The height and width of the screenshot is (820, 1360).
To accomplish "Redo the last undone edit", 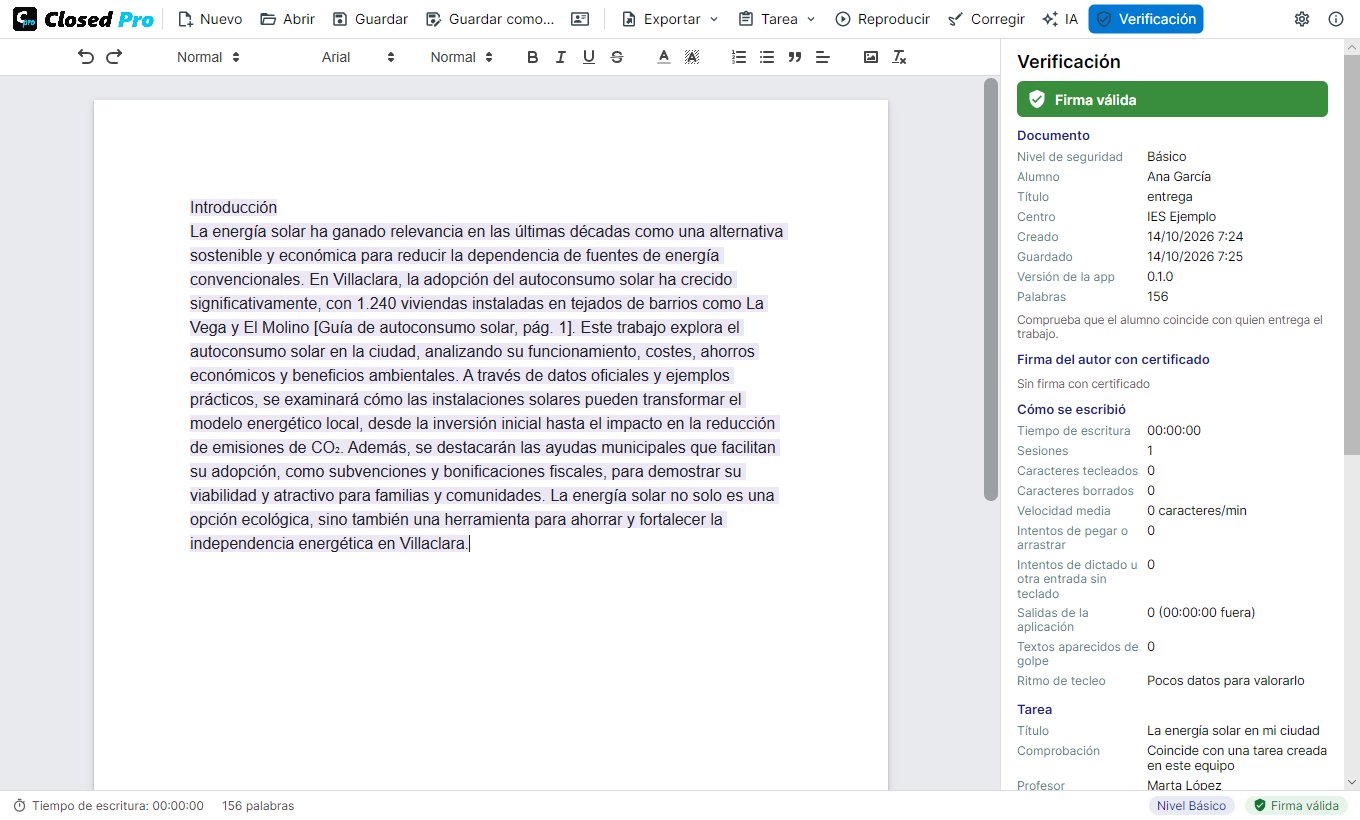I will tap(114, 57).
